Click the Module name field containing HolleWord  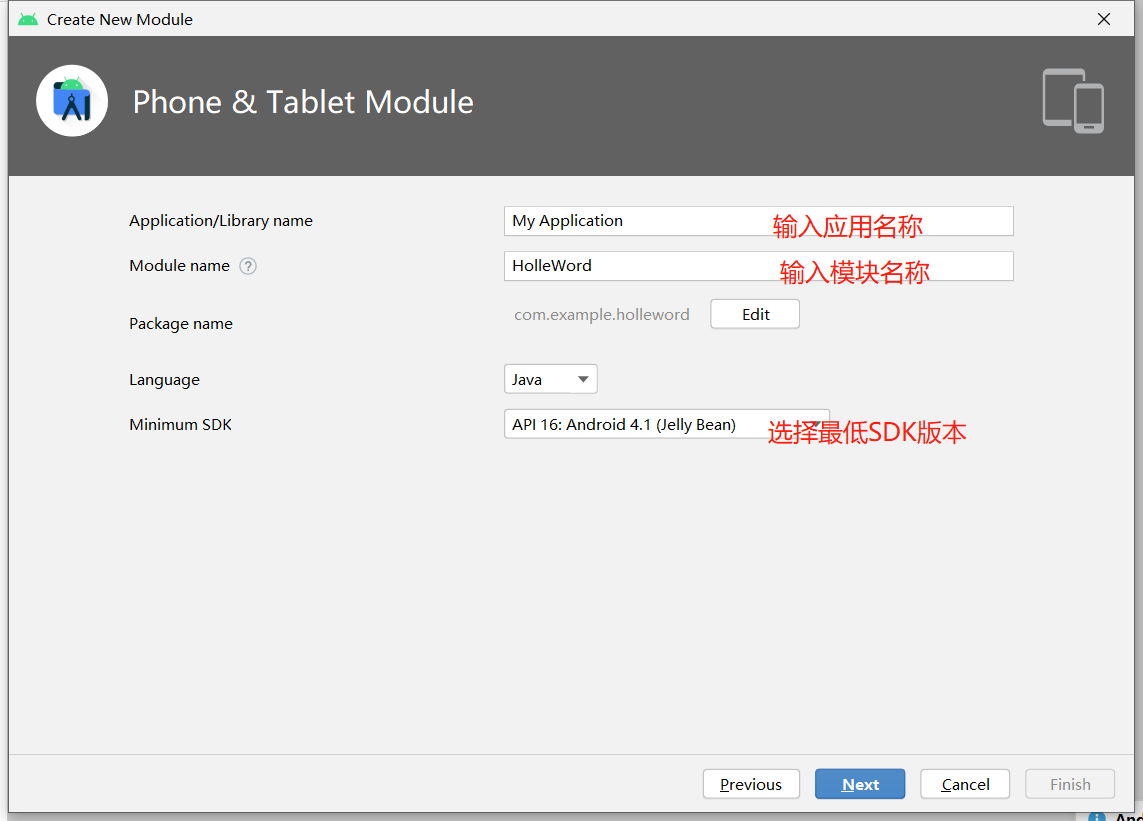758,266
